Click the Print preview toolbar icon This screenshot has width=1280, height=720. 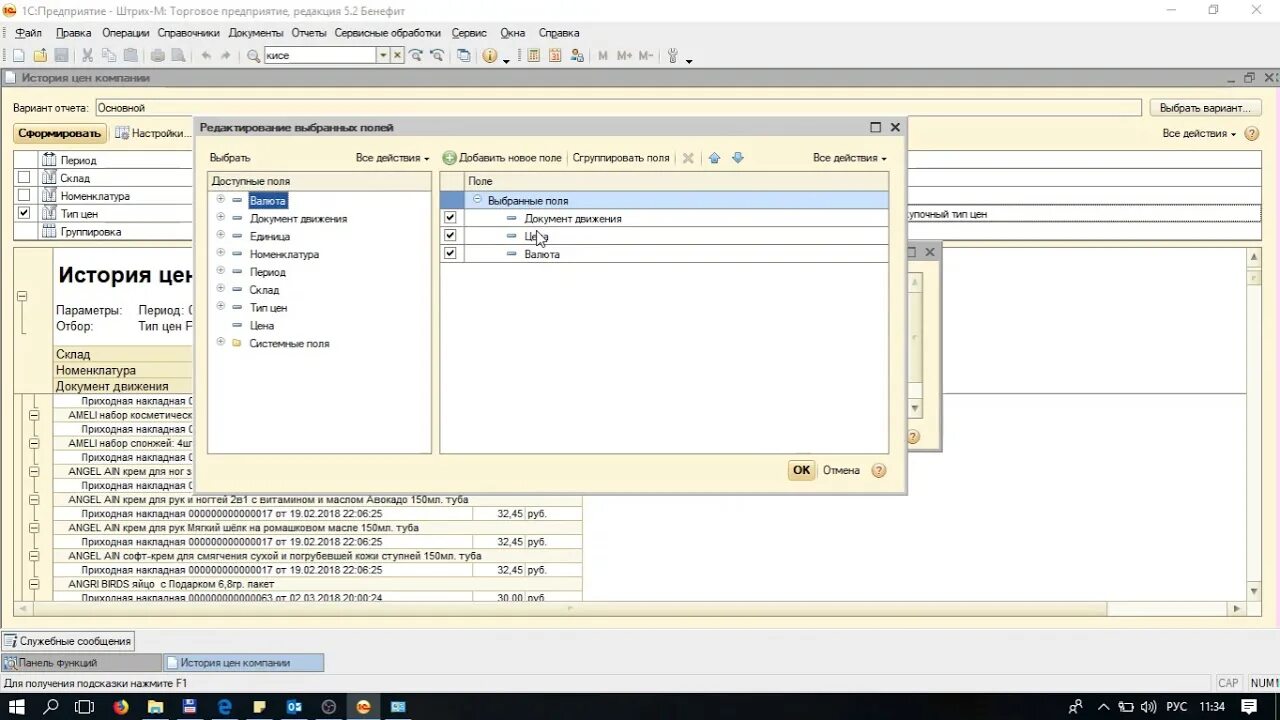178,56
